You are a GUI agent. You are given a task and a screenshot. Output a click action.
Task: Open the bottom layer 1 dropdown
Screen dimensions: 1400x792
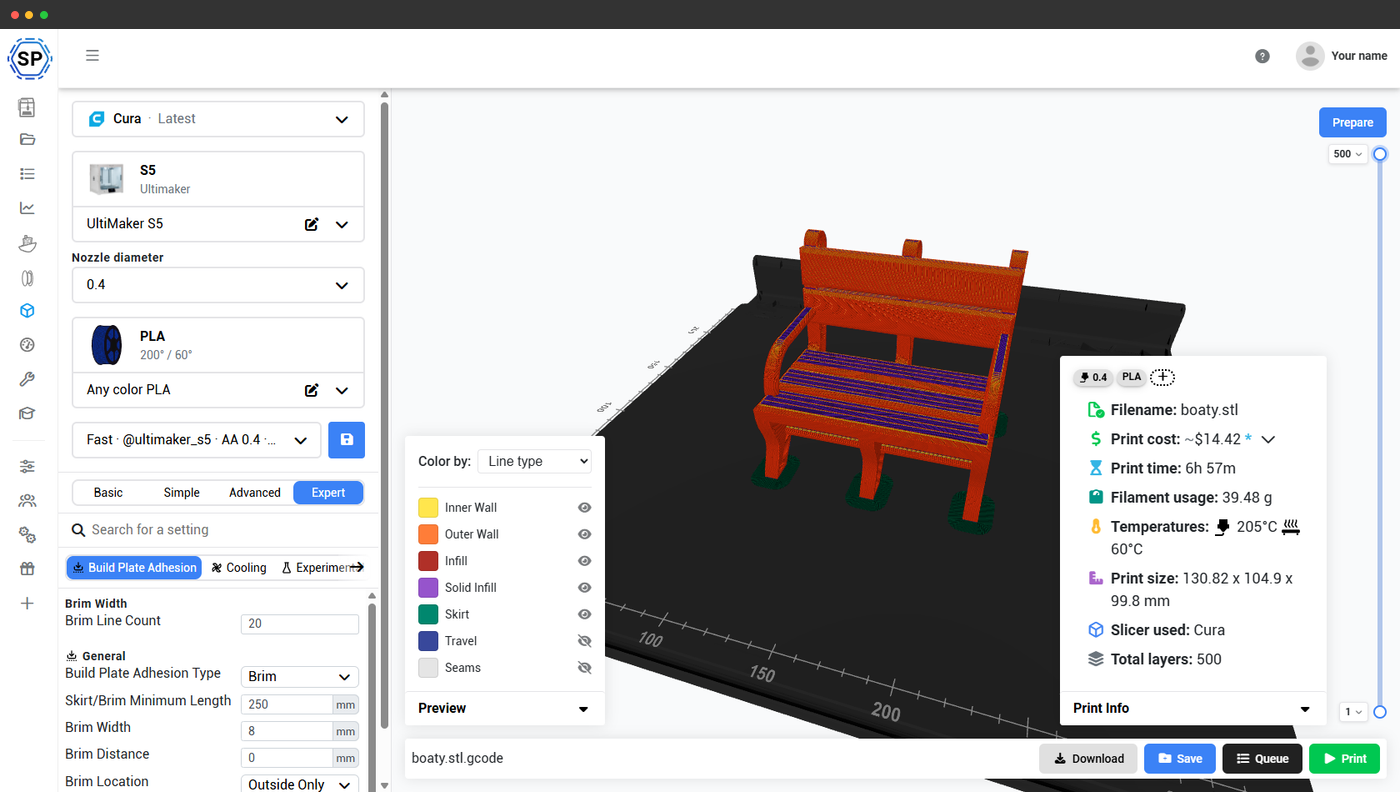click(x=1353, y=712)
